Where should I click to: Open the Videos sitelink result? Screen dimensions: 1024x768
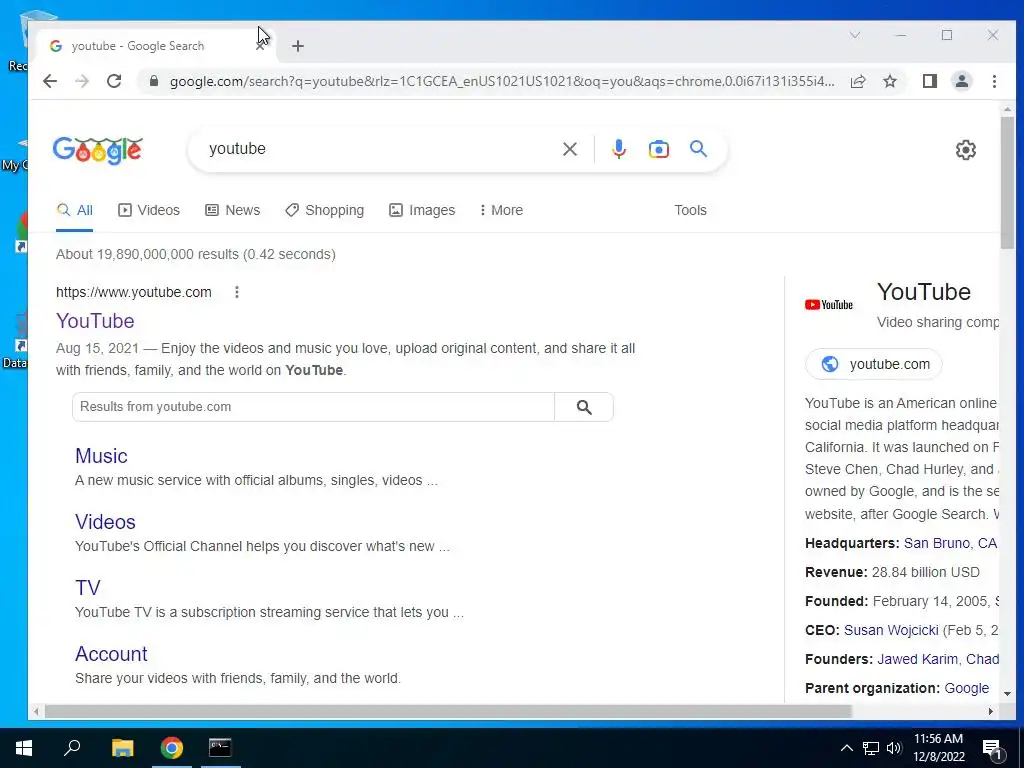[105, 522]
